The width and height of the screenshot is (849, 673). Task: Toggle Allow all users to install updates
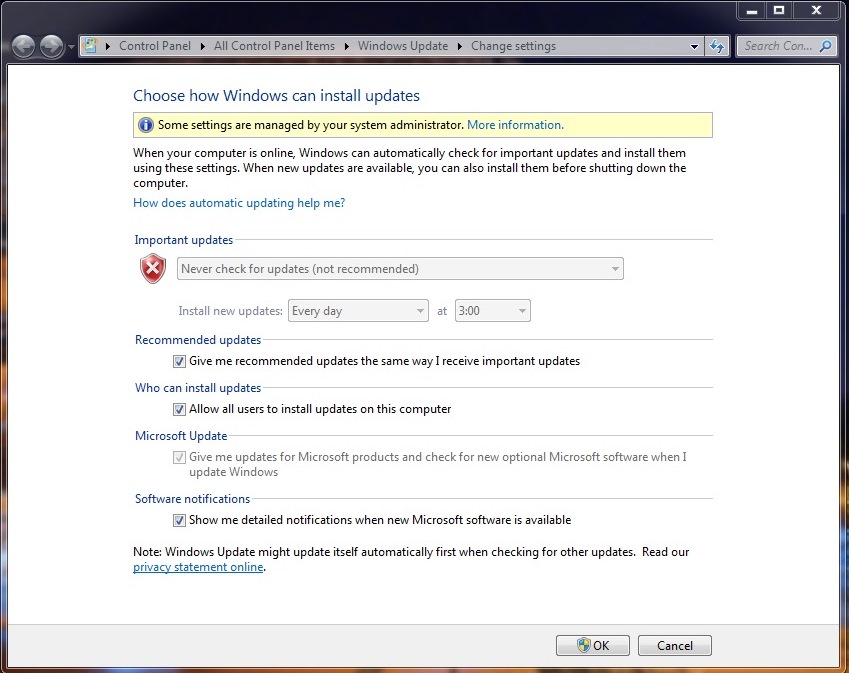coord(179,409)
